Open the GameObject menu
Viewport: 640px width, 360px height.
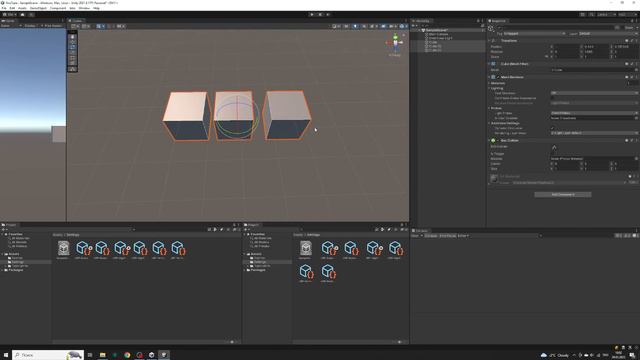coord(38,8)
